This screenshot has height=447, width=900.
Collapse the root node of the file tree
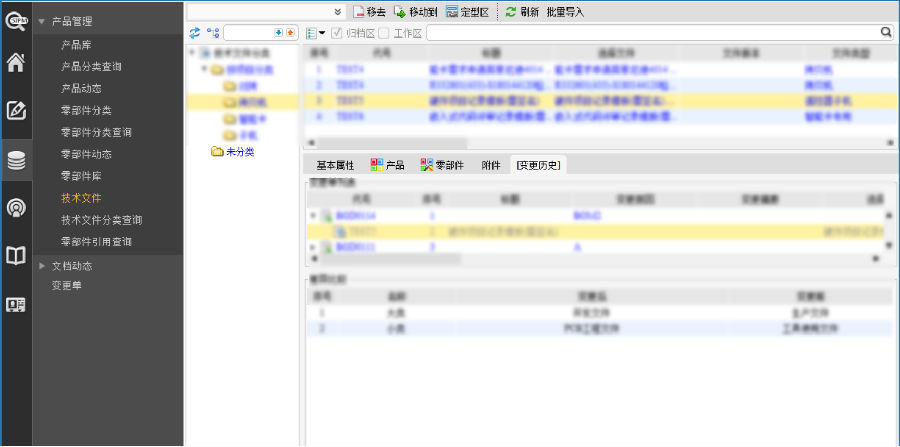tap(192, 53)
